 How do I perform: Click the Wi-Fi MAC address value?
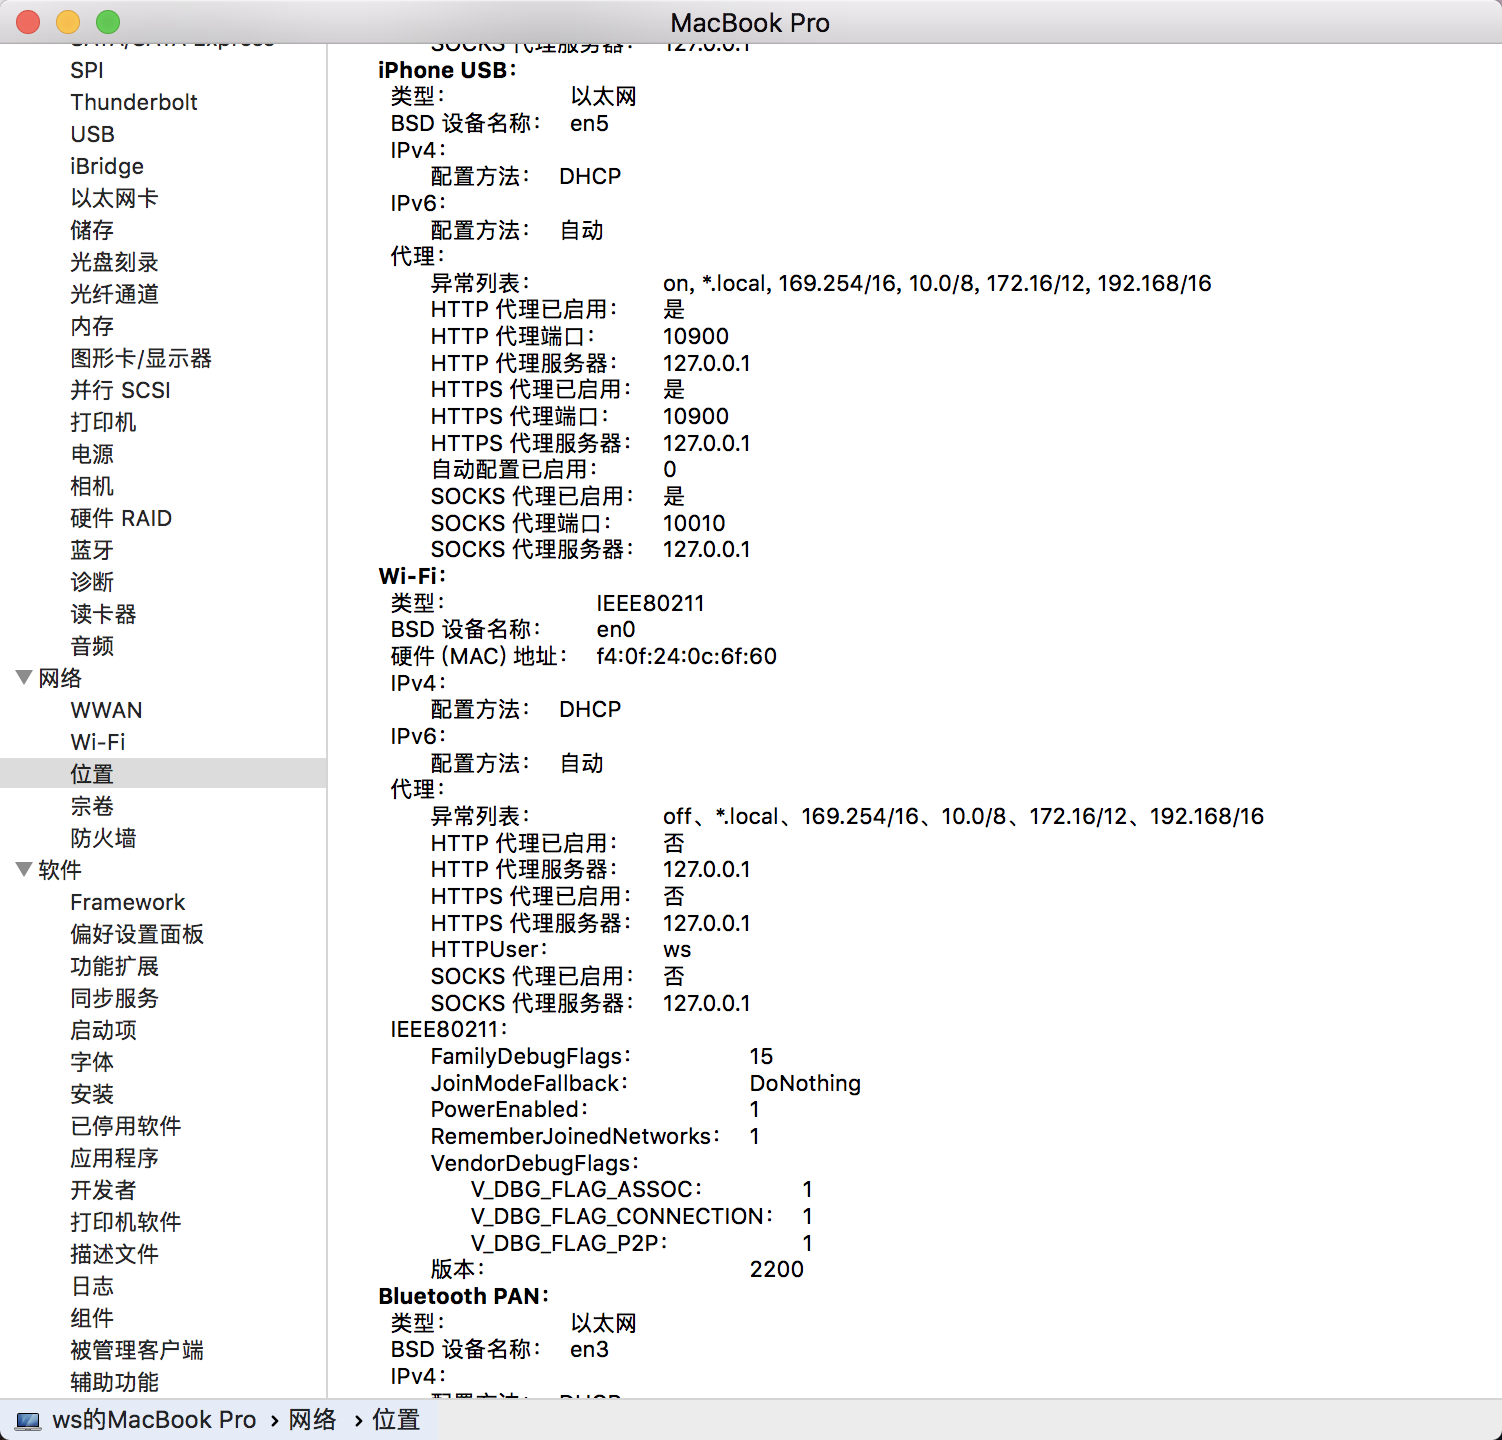[686, 656]
